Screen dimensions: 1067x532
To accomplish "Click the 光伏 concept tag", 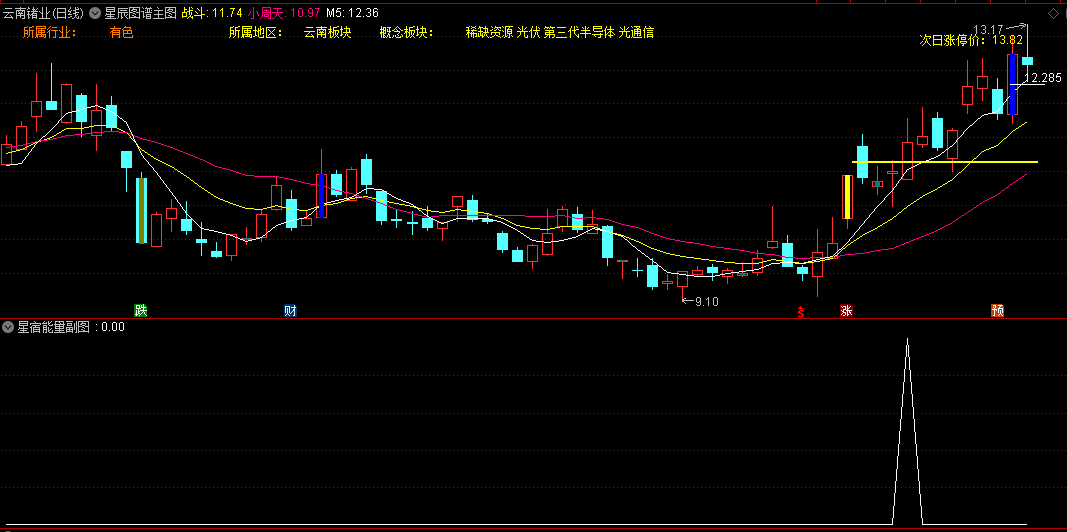I will tap(528, 32).
